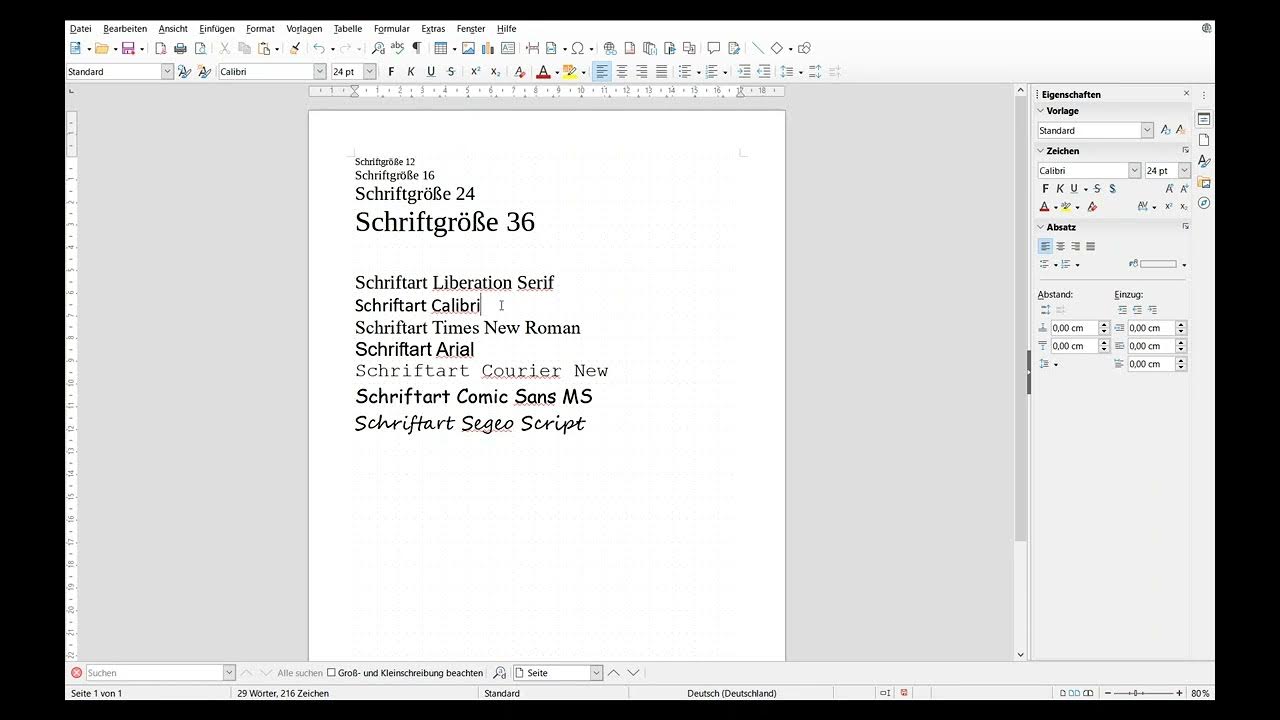Open the Einfügen menu

coord(217,29)
